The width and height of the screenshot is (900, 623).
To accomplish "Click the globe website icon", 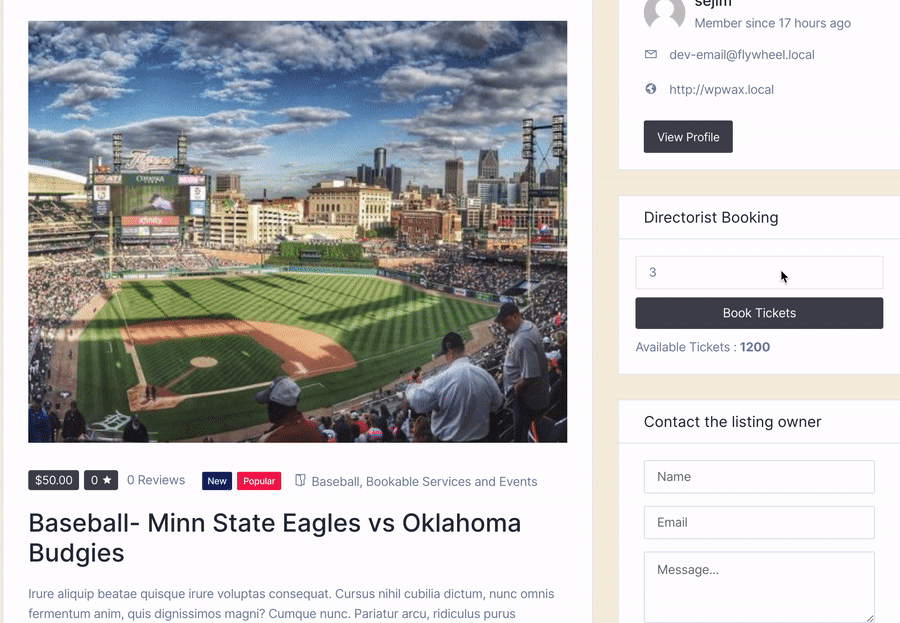I will pyautogui.click(x=650, y=89).
